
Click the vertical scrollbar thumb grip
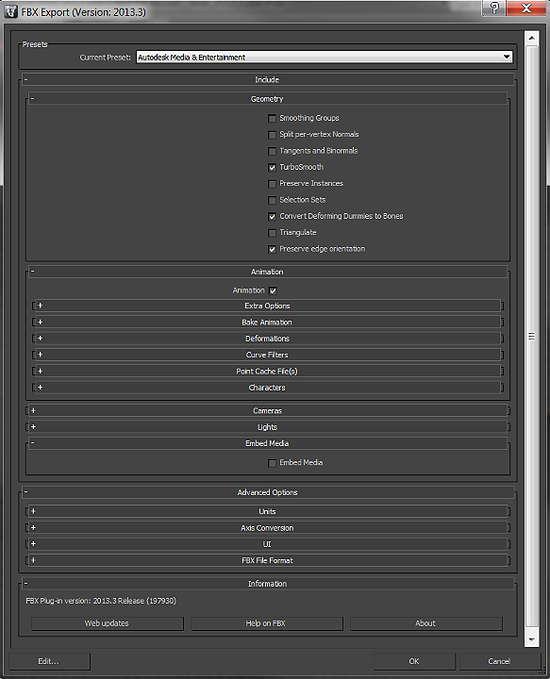(x=531, y=336)
